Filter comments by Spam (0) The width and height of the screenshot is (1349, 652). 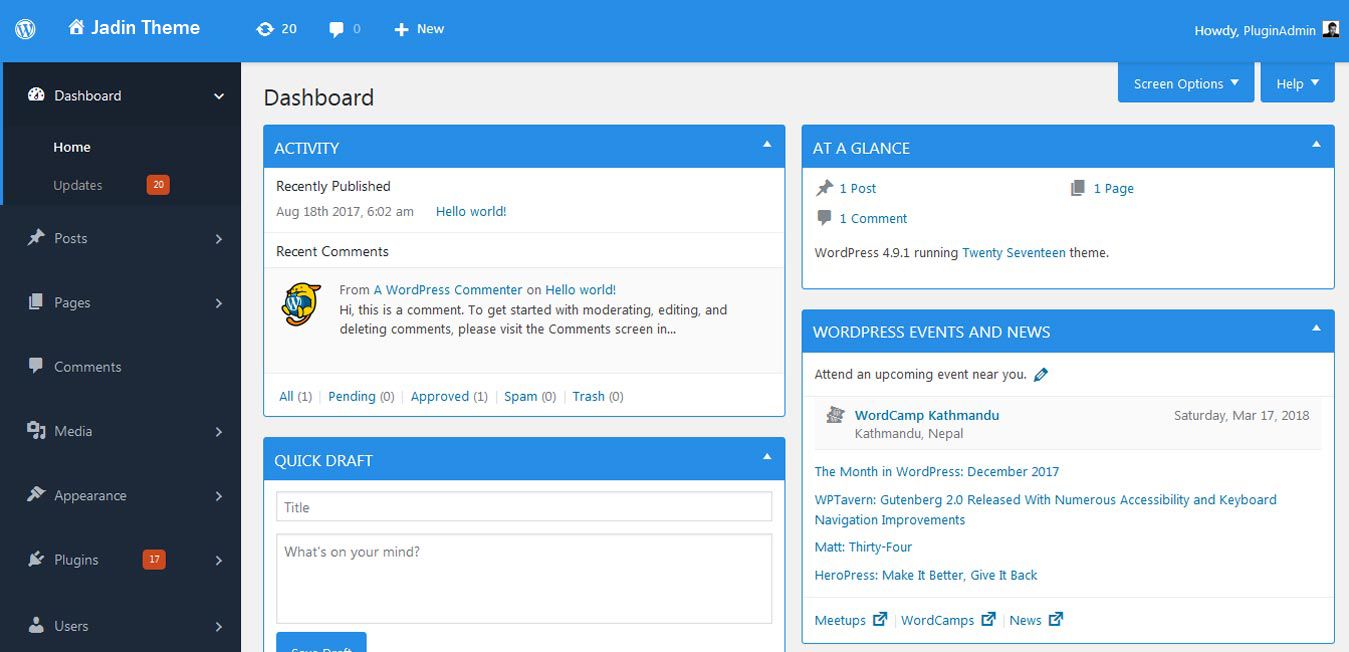point(530,396)
